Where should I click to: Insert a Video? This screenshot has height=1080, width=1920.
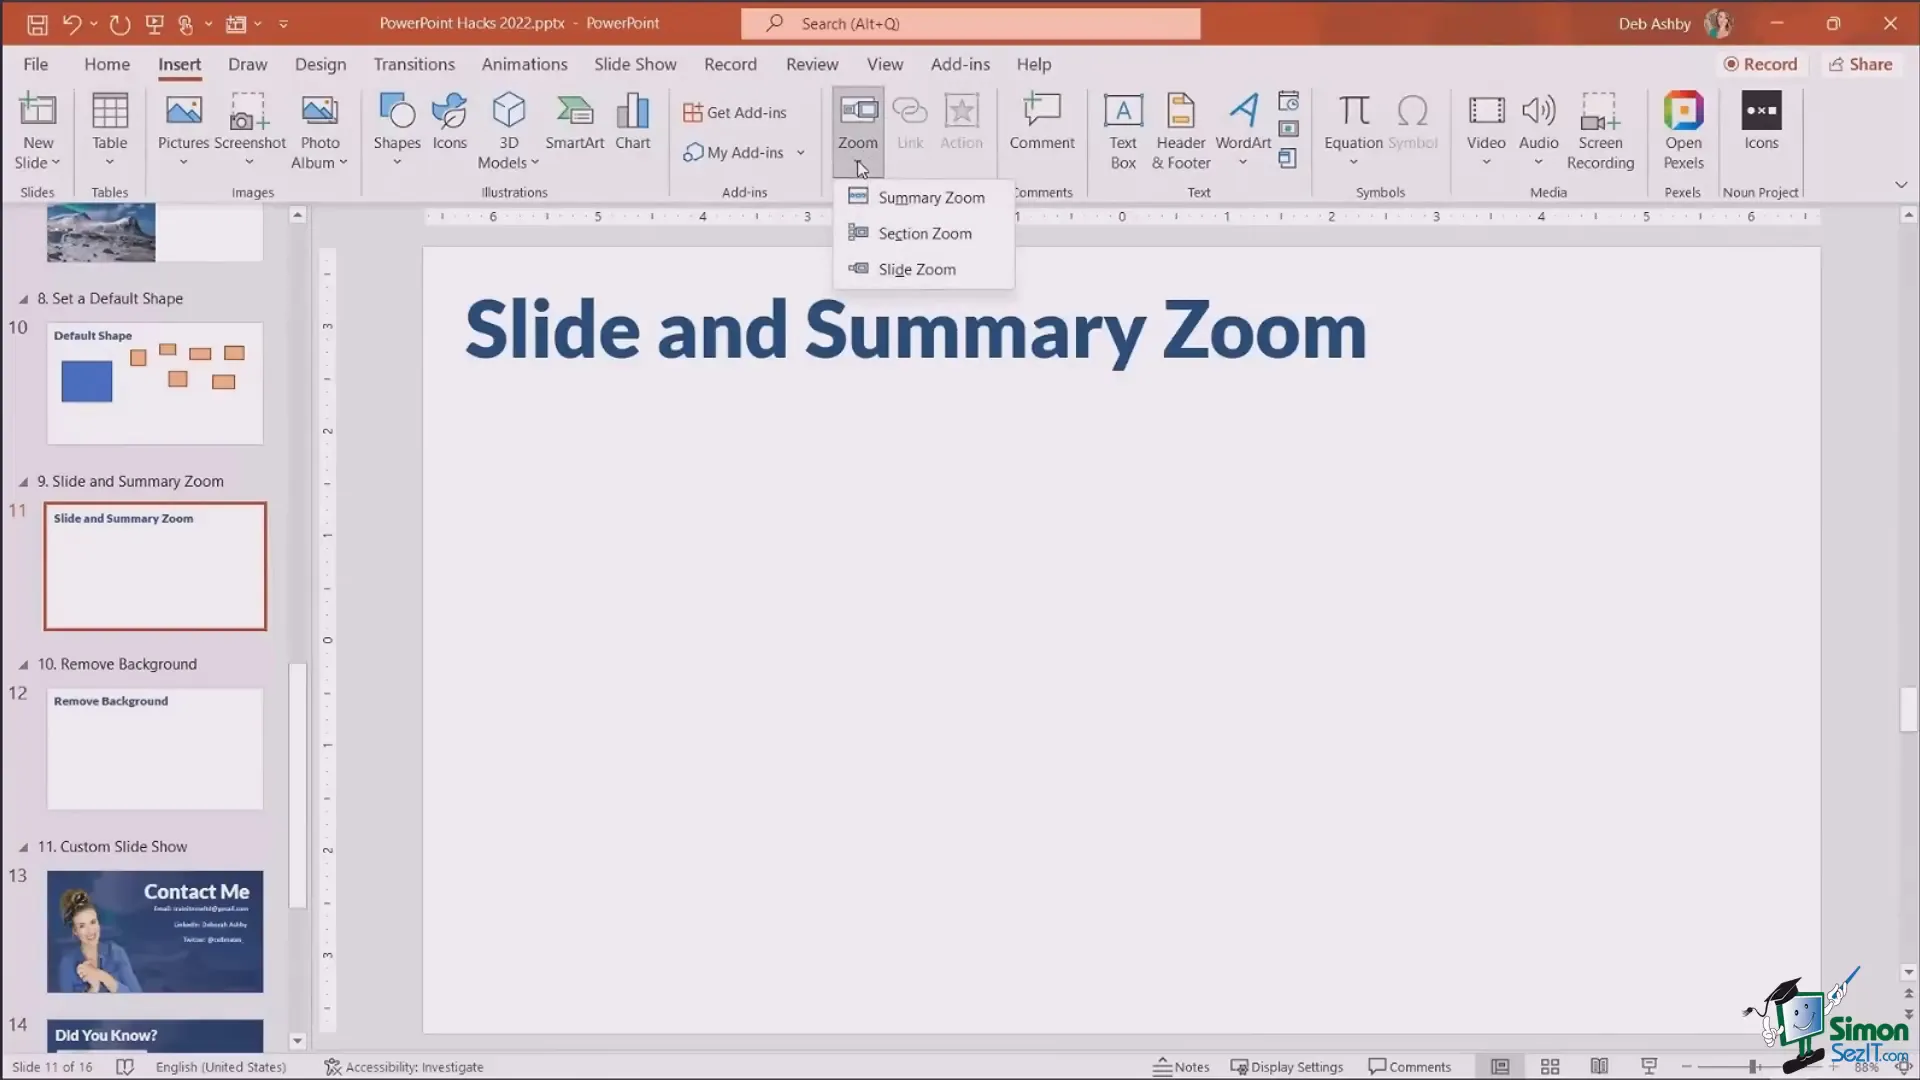click(1486, 132)
